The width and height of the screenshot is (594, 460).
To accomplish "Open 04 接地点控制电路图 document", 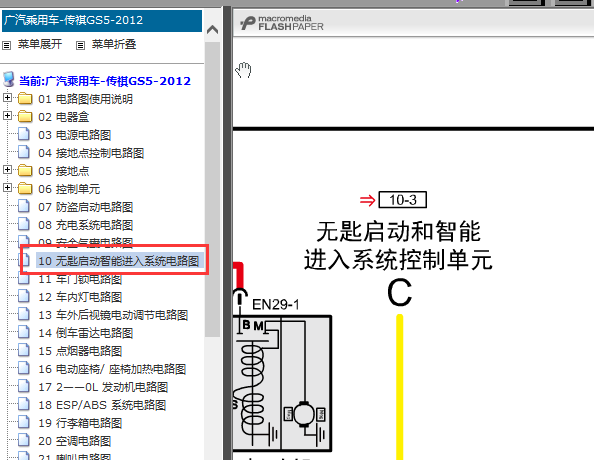I will click(91, 153).
